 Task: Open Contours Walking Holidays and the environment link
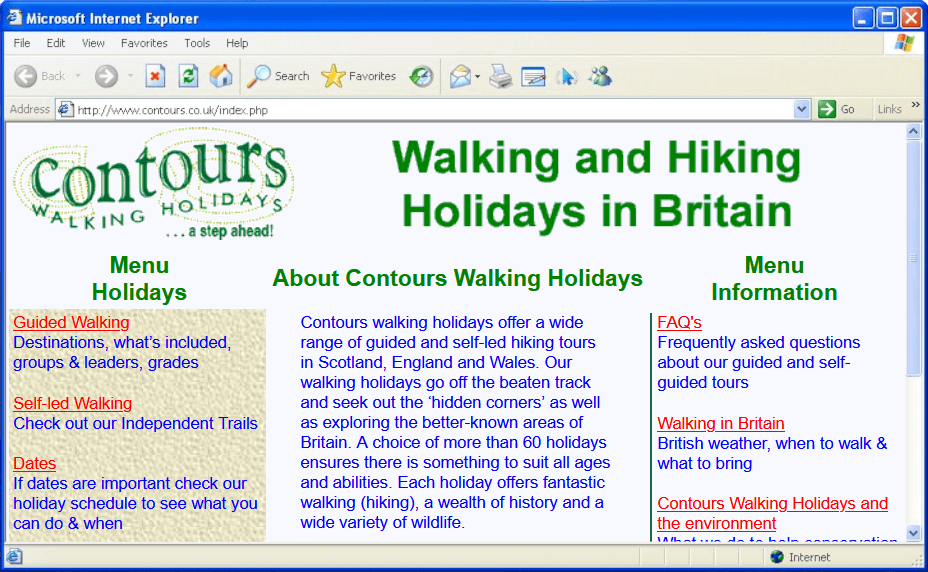(772, 513)
